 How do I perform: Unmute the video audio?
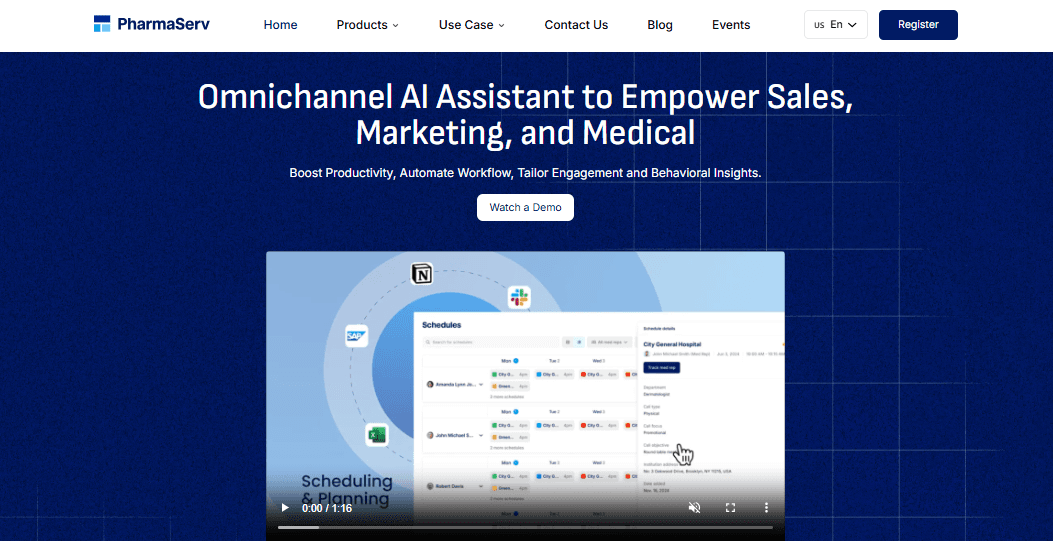694,508
